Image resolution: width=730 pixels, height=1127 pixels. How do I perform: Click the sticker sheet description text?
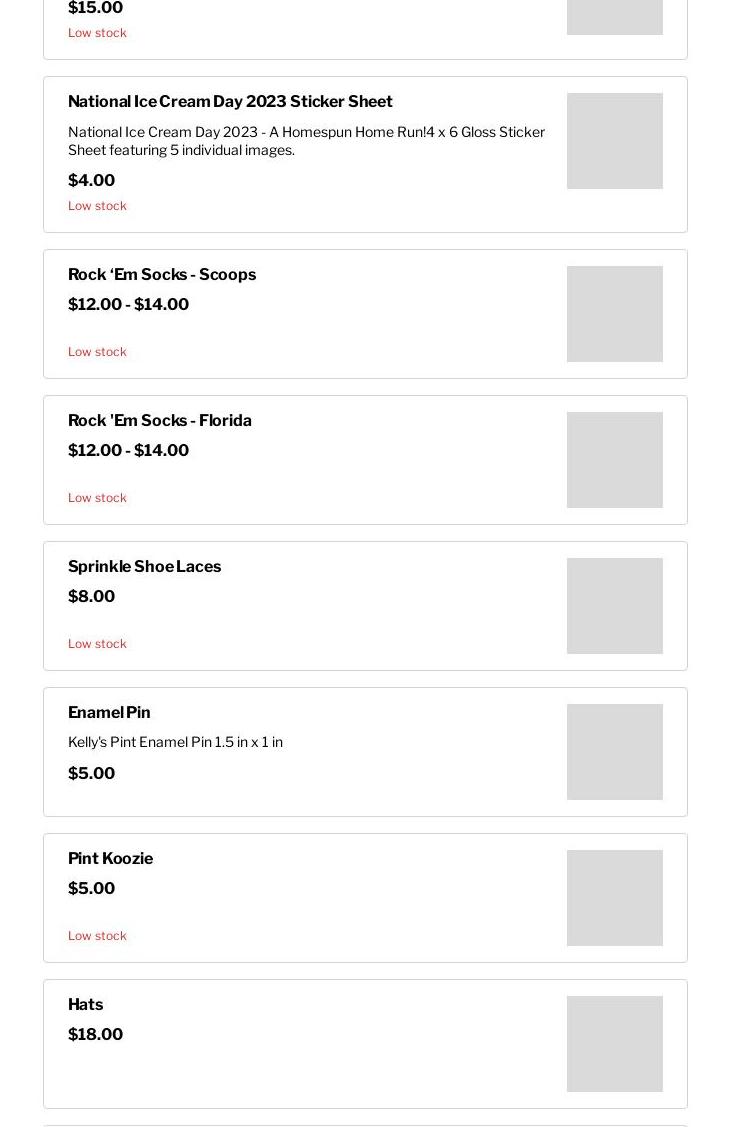(306, 141)
